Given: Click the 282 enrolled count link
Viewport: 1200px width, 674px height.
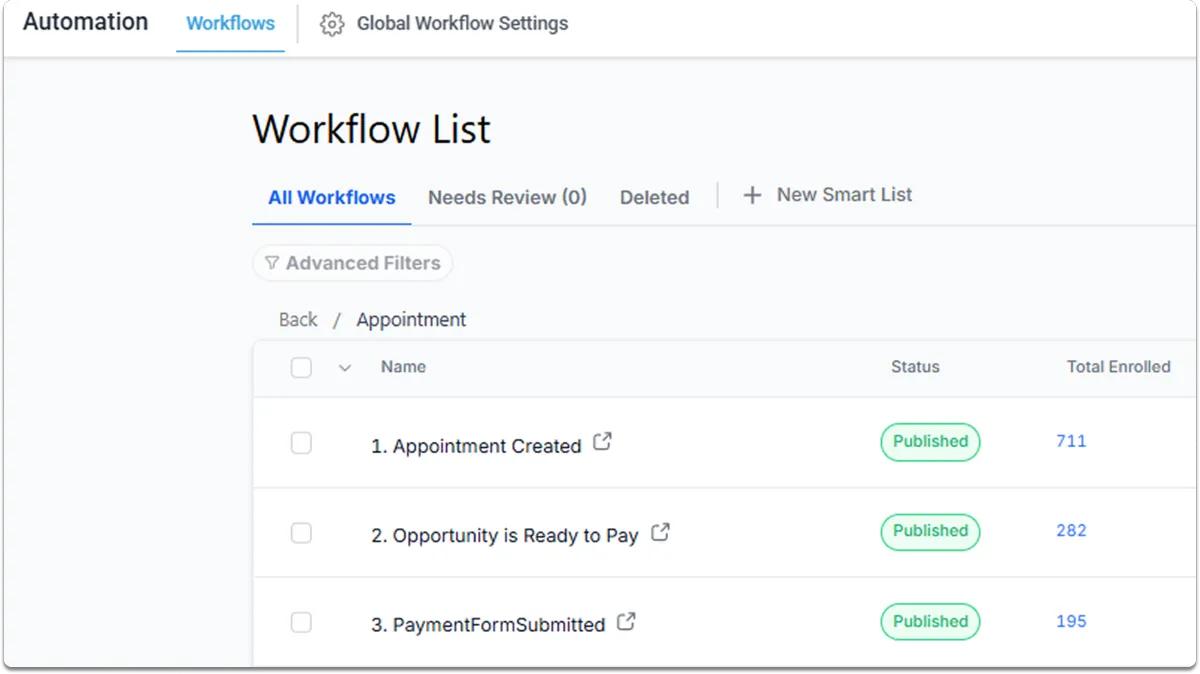Looking at the screenshot, I should tap(1071, 531).
